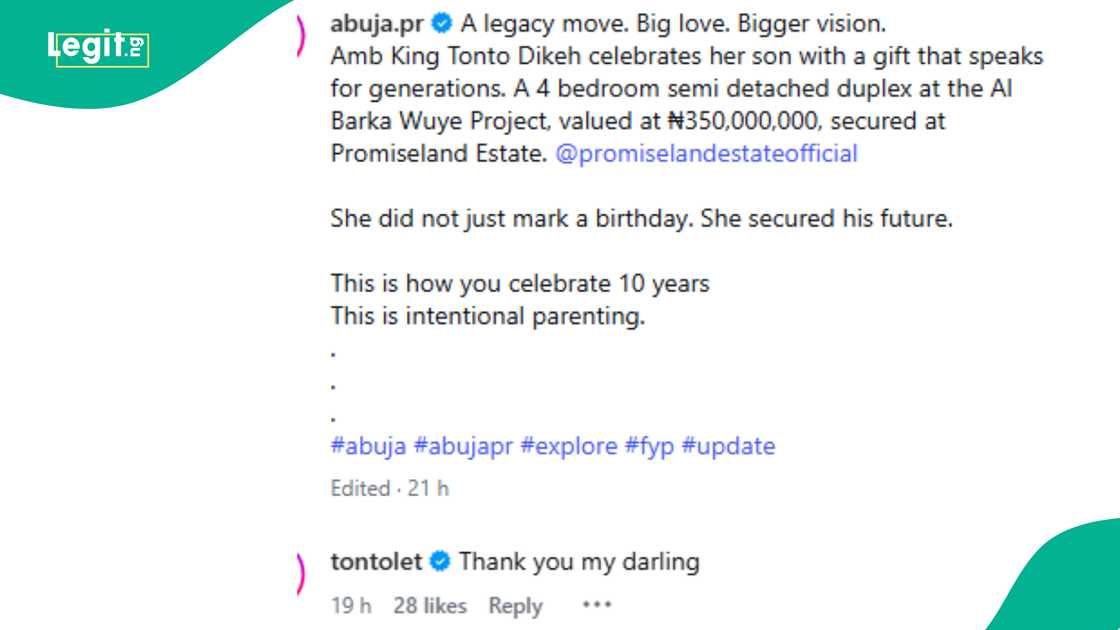Screen dimensions: 1120x630
Task: Reply to tontolet's comment
Action: point(515,604)
